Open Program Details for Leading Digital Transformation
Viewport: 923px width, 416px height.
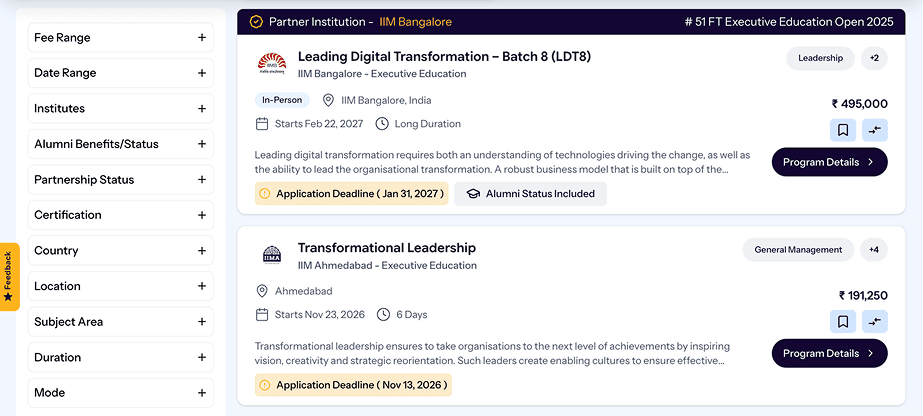click(829, 162)
